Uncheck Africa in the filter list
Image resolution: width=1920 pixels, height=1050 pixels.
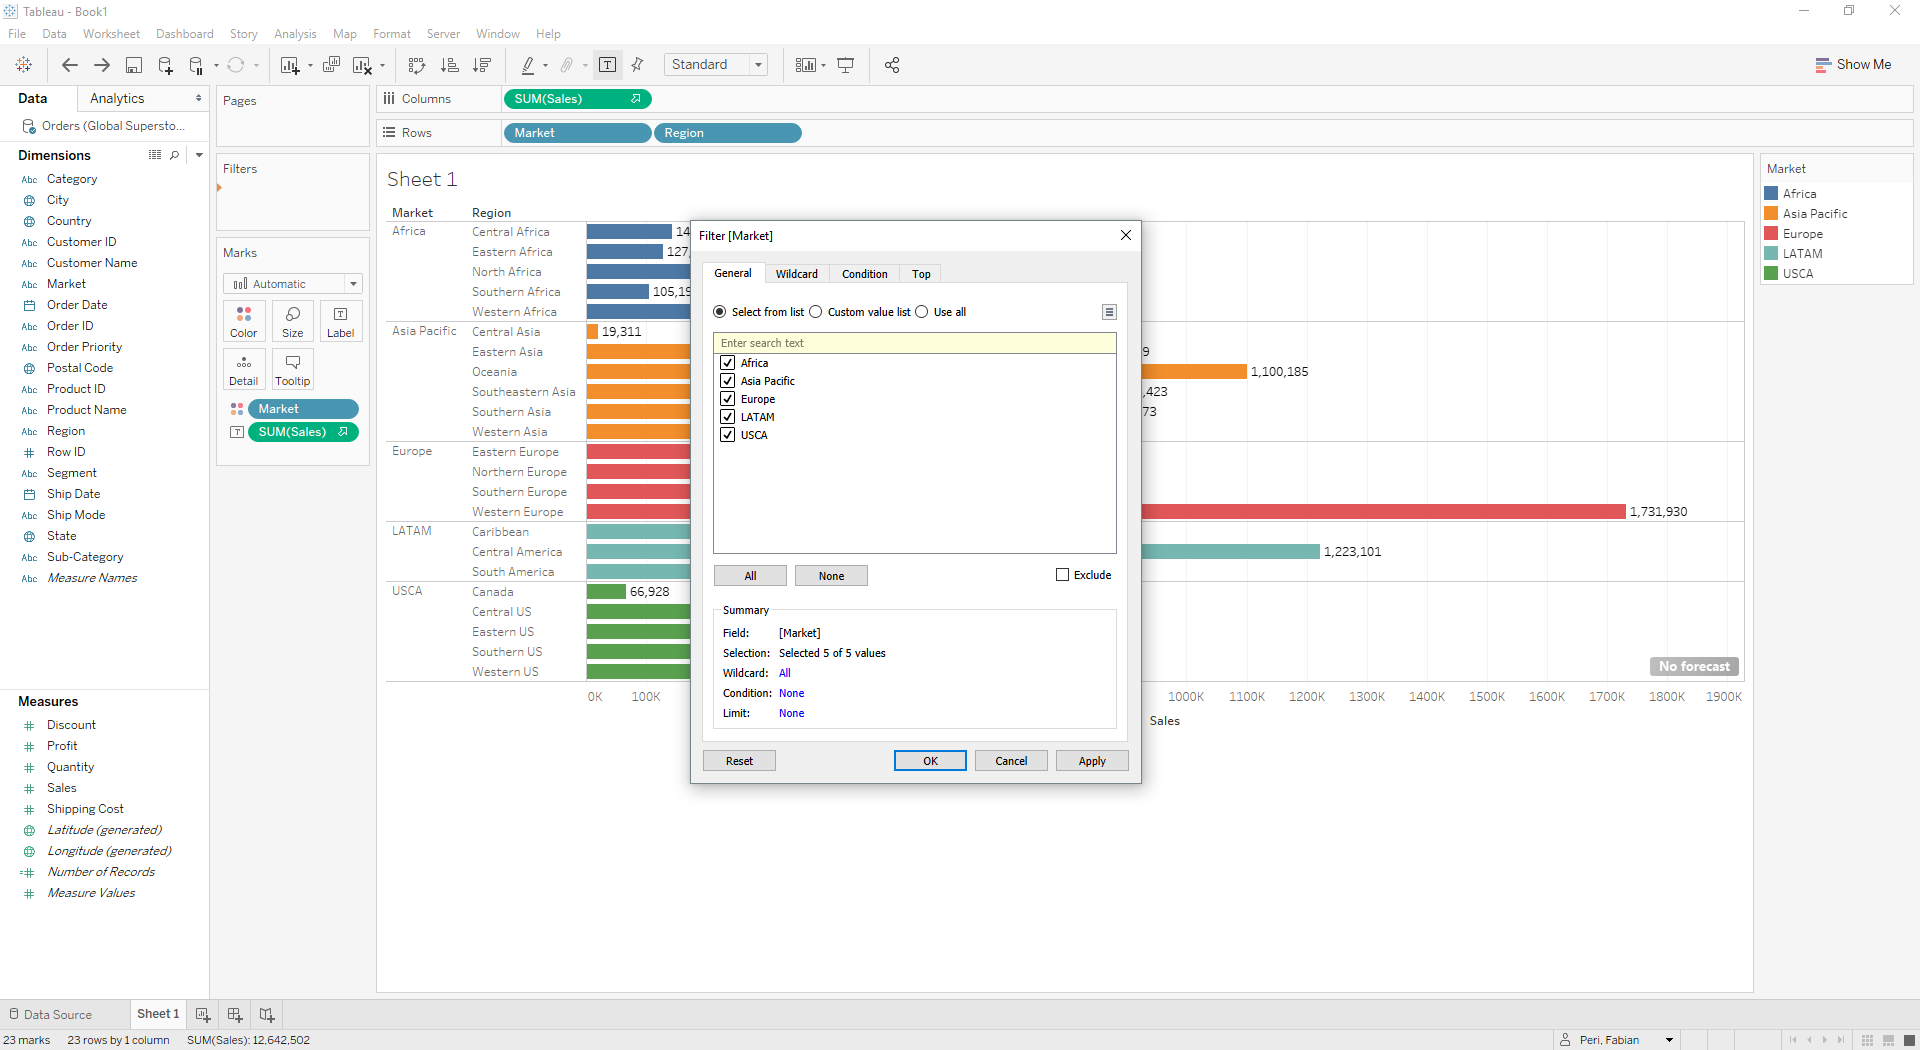point(728,363)
